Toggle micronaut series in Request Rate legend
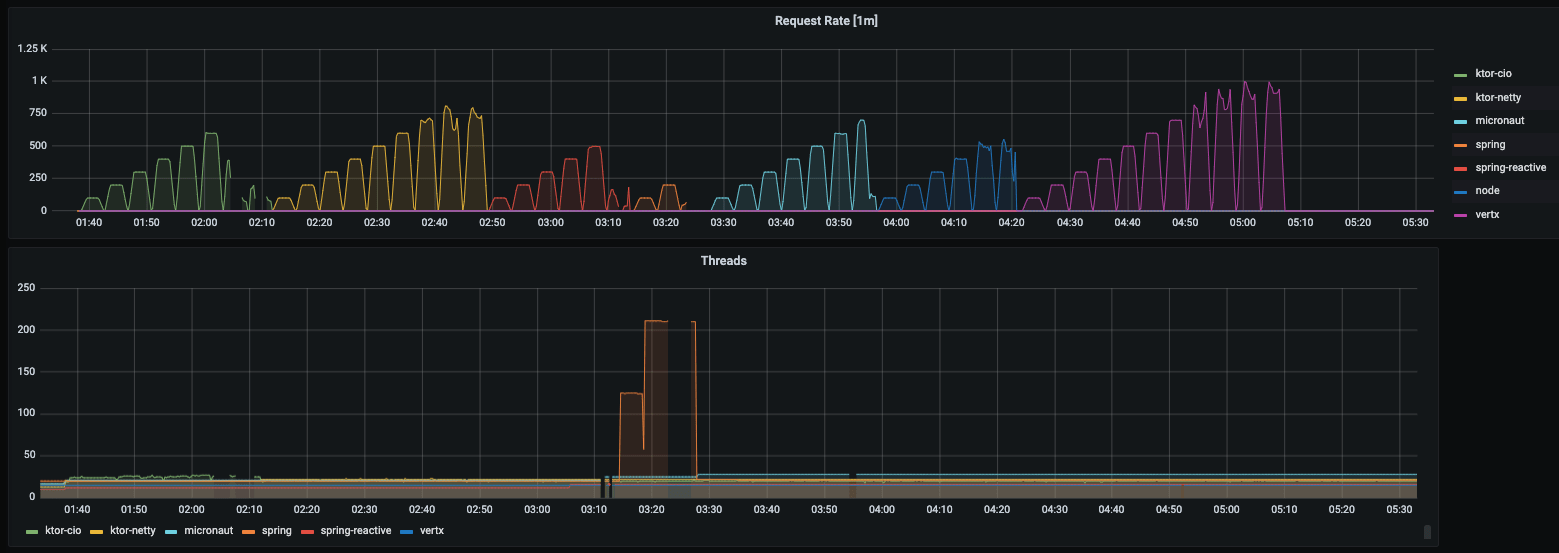 coord(1497,120)
